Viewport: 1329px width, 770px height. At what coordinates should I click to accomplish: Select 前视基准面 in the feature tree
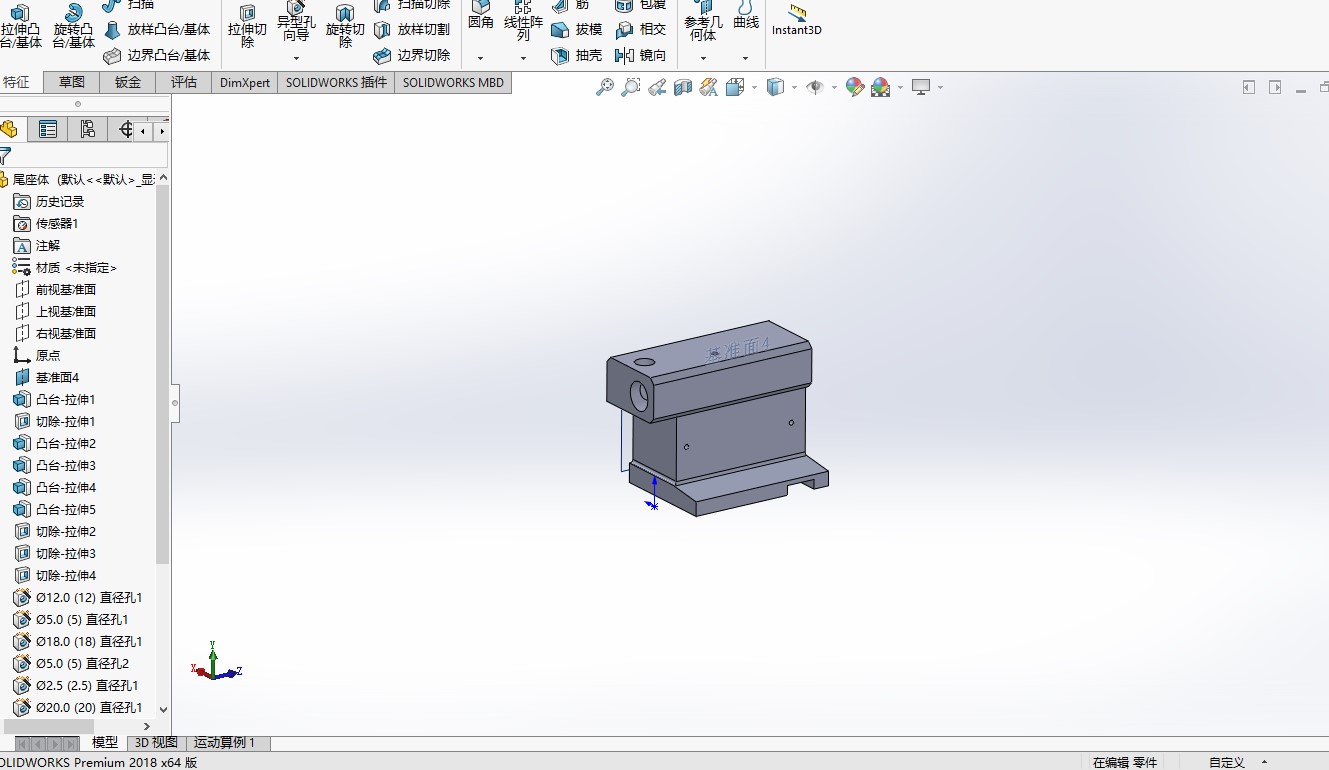tap(54, 290)
